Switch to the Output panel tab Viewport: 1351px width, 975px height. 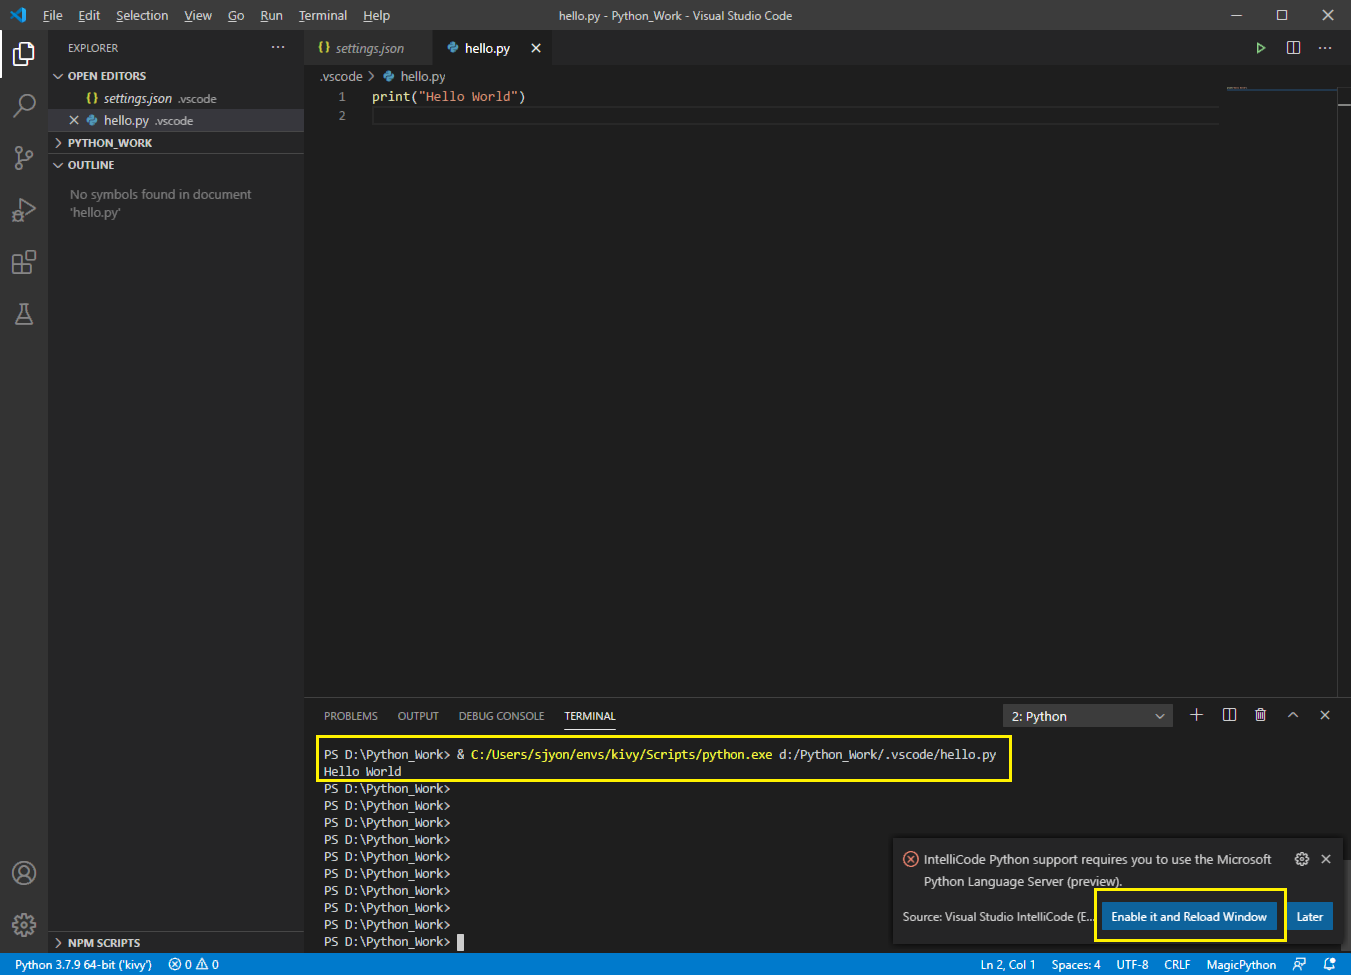tap(418, 716)
